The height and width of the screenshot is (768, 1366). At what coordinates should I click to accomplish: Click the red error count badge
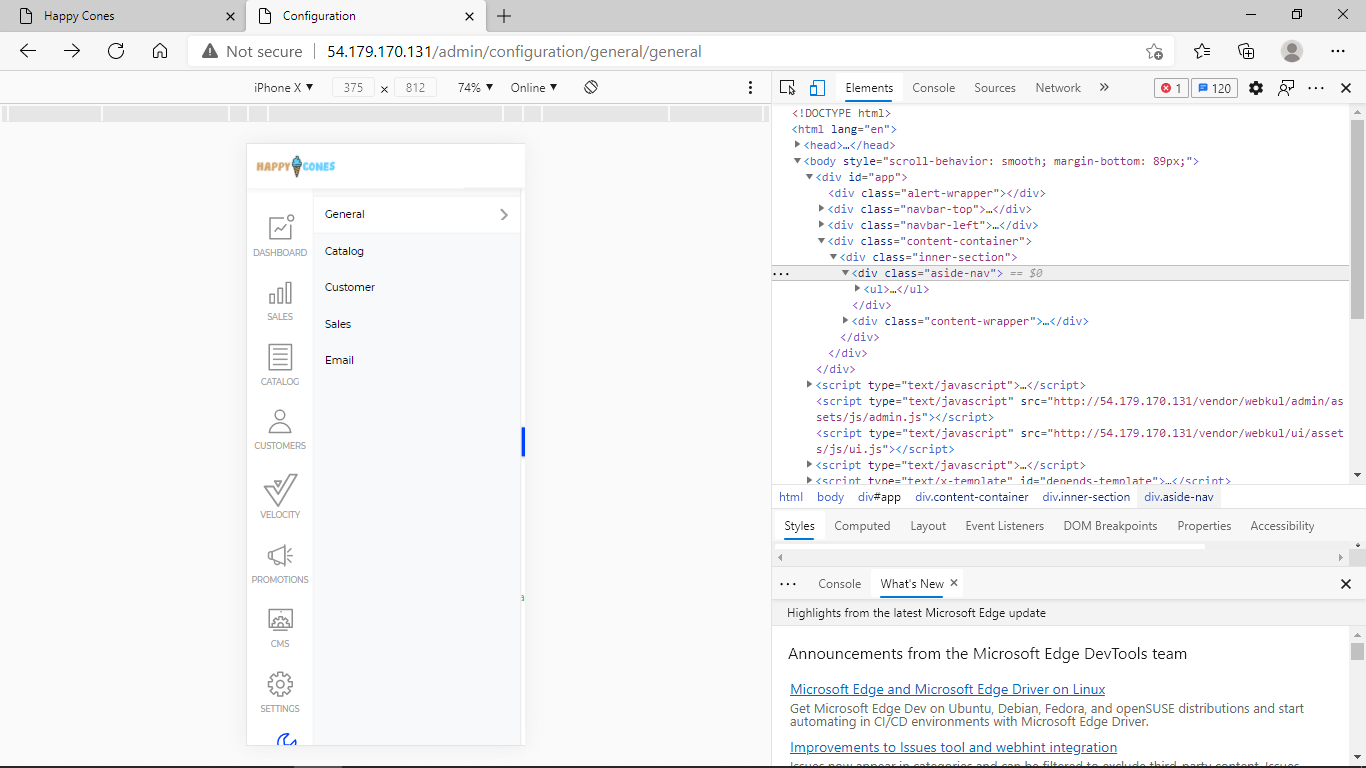point(1171,88)
